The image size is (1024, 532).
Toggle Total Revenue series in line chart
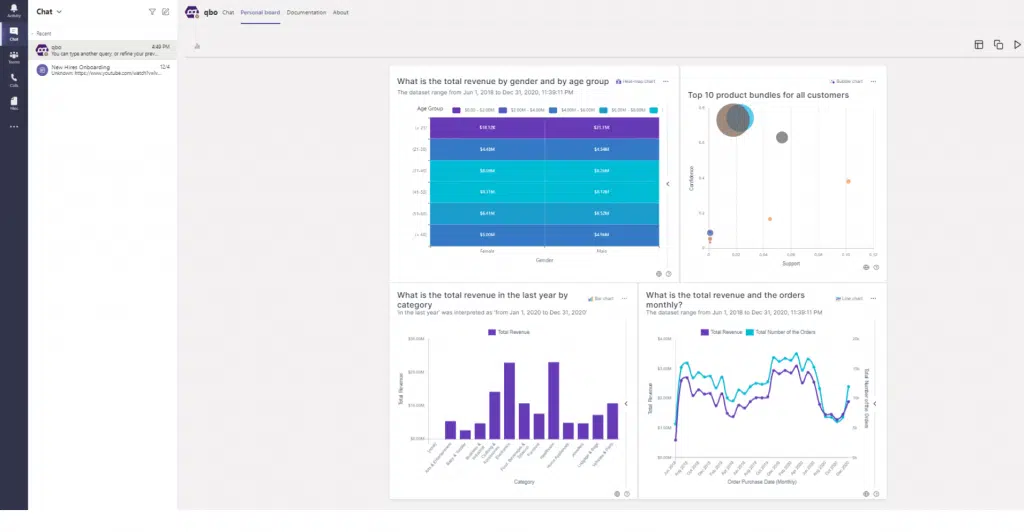722,331
